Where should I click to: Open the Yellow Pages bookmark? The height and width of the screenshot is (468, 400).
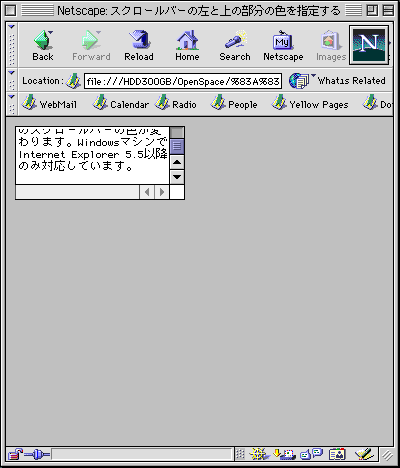click(310, 104)
